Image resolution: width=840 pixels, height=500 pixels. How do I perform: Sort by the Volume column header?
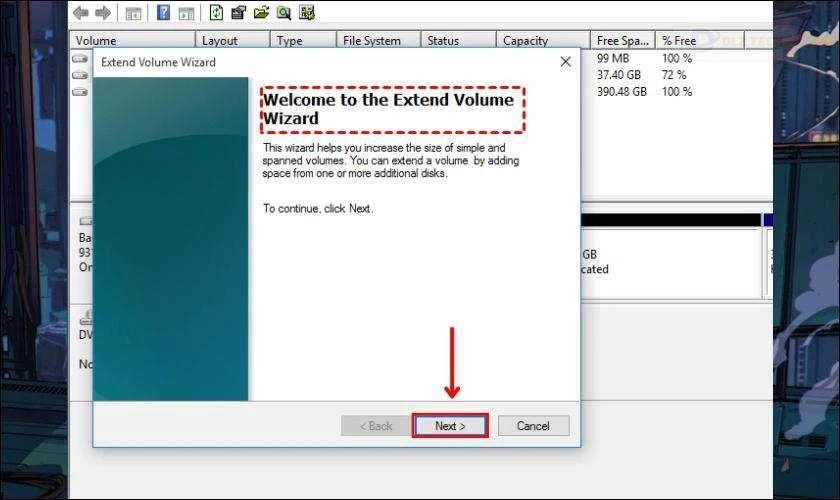point(132,40)
